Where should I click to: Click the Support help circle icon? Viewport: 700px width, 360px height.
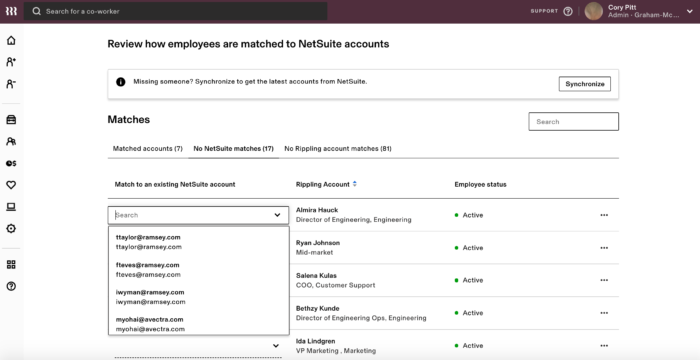point(568,11)
